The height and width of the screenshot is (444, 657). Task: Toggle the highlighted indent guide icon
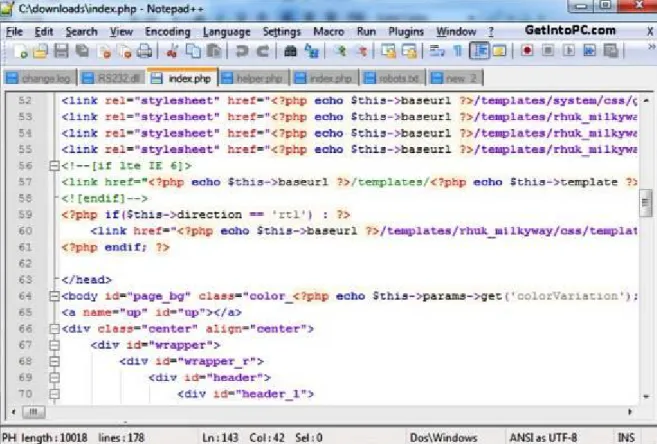(x=479, y=51)
